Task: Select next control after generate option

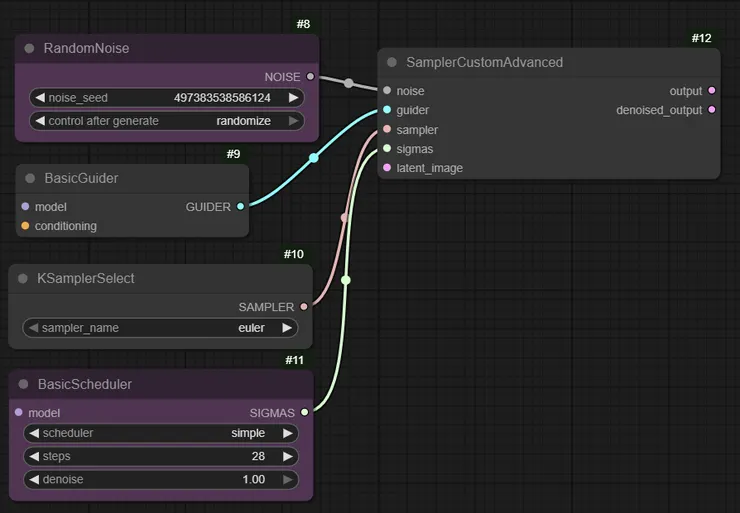Action: coord(294,121)
